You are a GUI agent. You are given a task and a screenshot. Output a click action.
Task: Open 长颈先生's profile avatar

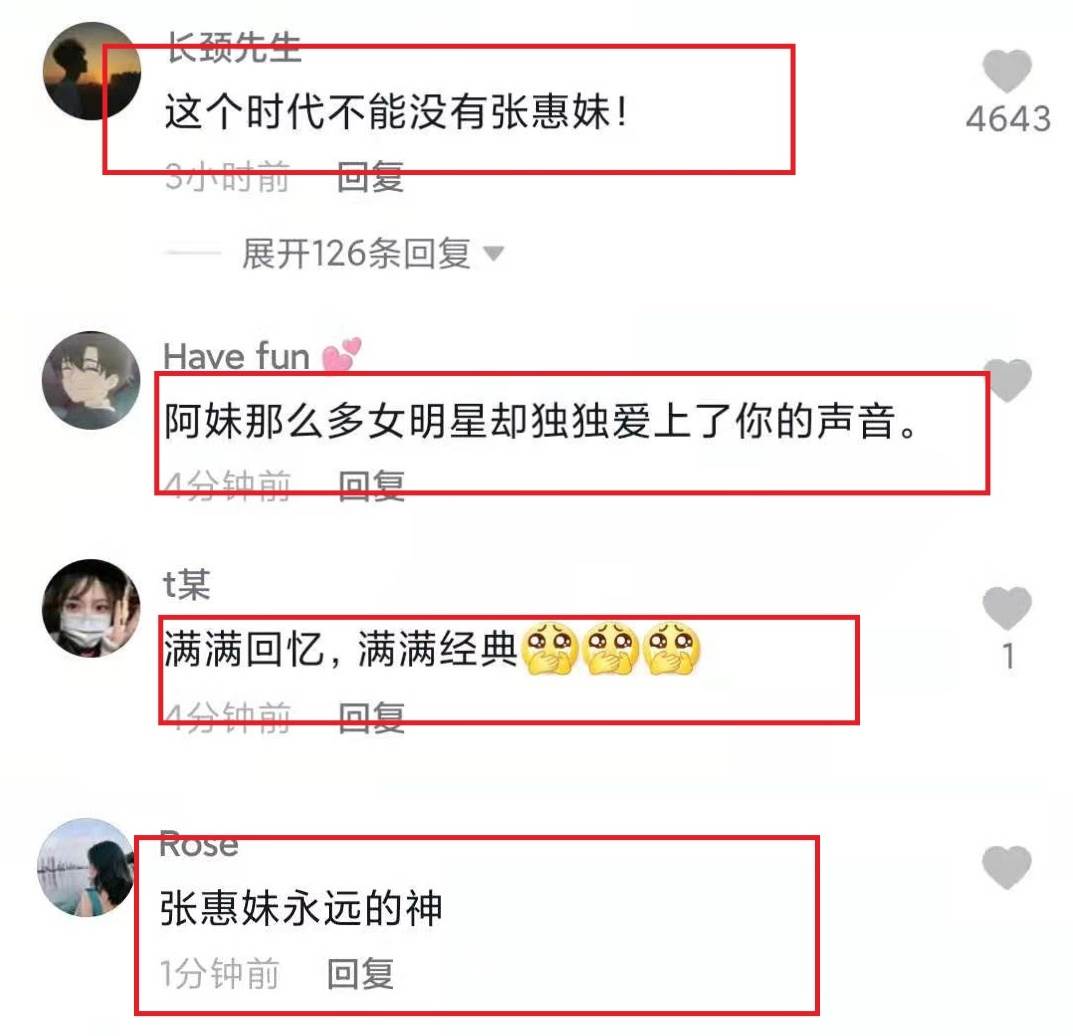[92, 71]
